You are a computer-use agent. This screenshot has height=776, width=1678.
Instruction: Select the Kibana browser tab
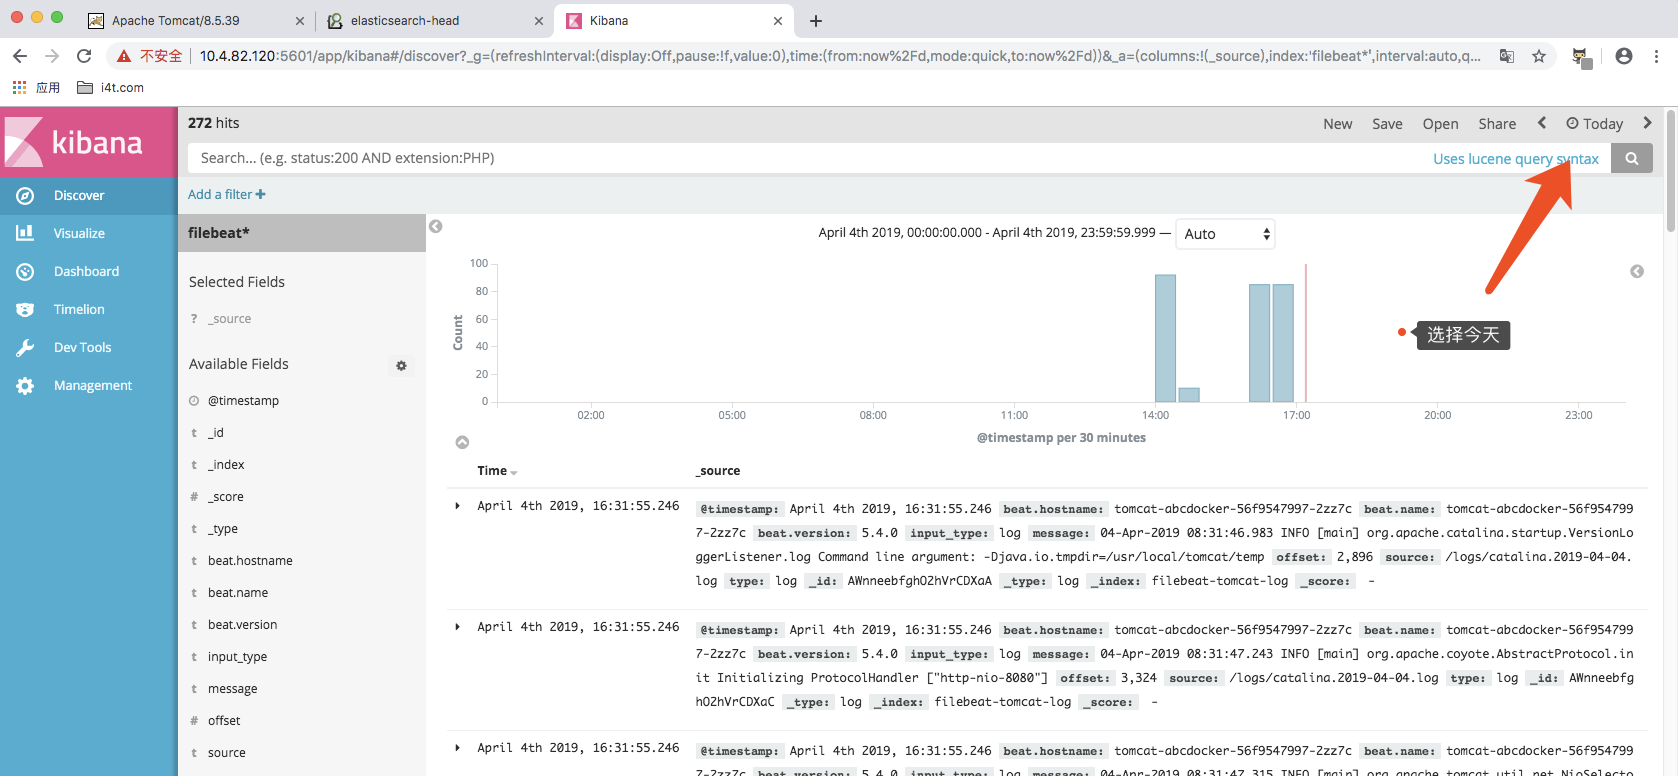coord(675,21)
